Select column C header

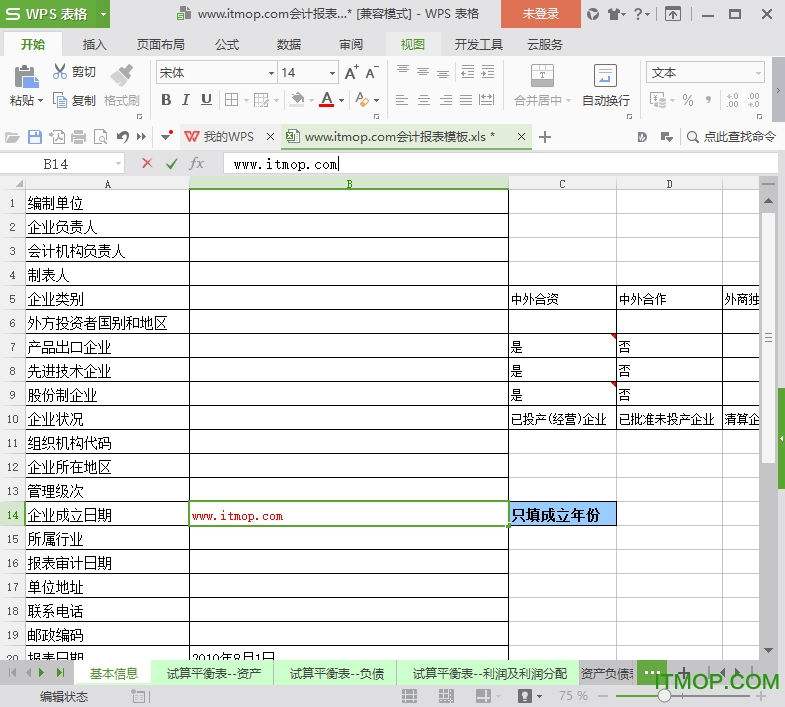click(x=562, y=184)
